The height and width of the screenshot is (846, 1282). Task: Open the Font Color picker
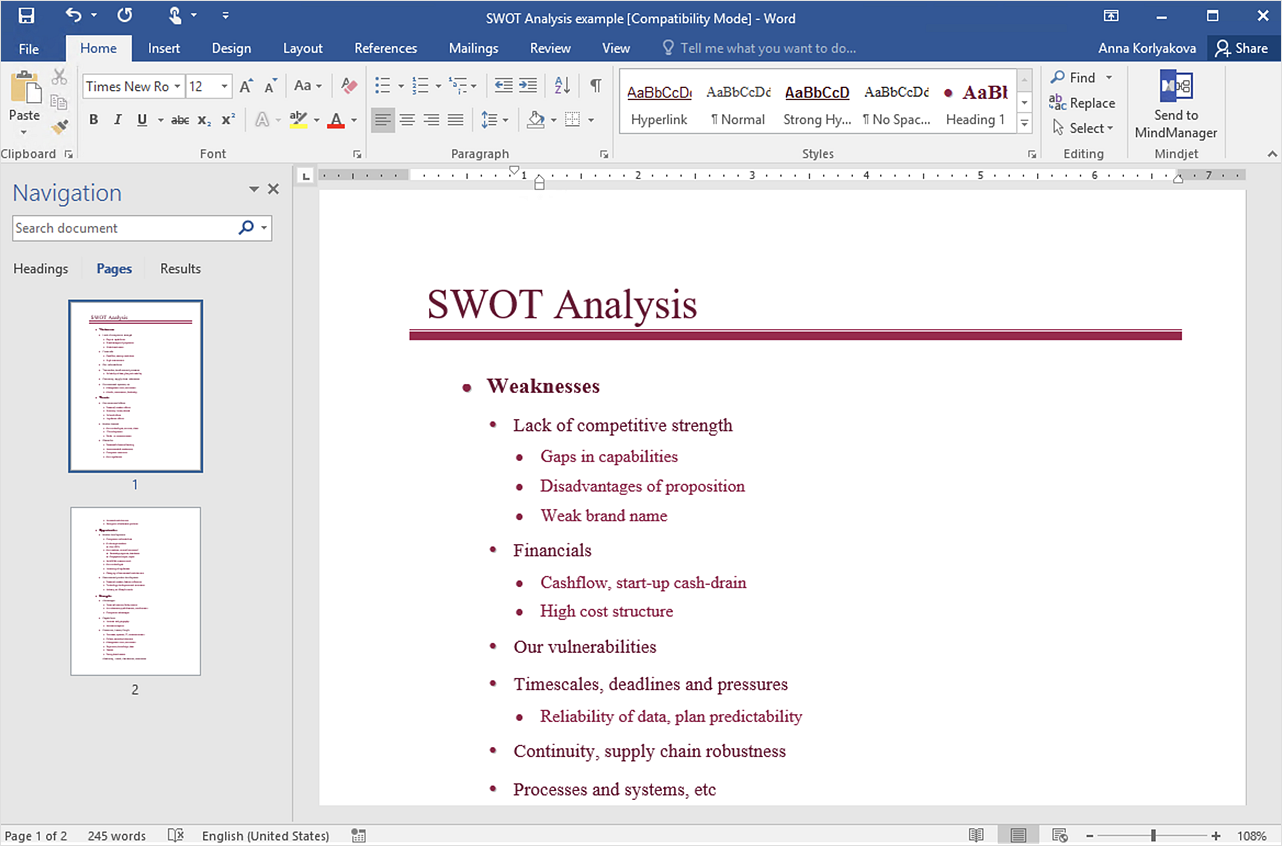pos(353,119)
